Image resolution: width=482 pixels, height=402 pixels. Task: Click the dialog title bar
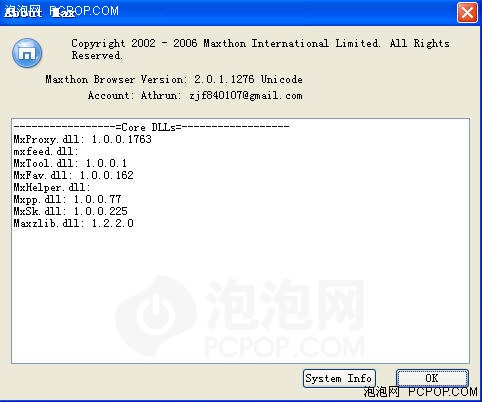tap(233, 13)
